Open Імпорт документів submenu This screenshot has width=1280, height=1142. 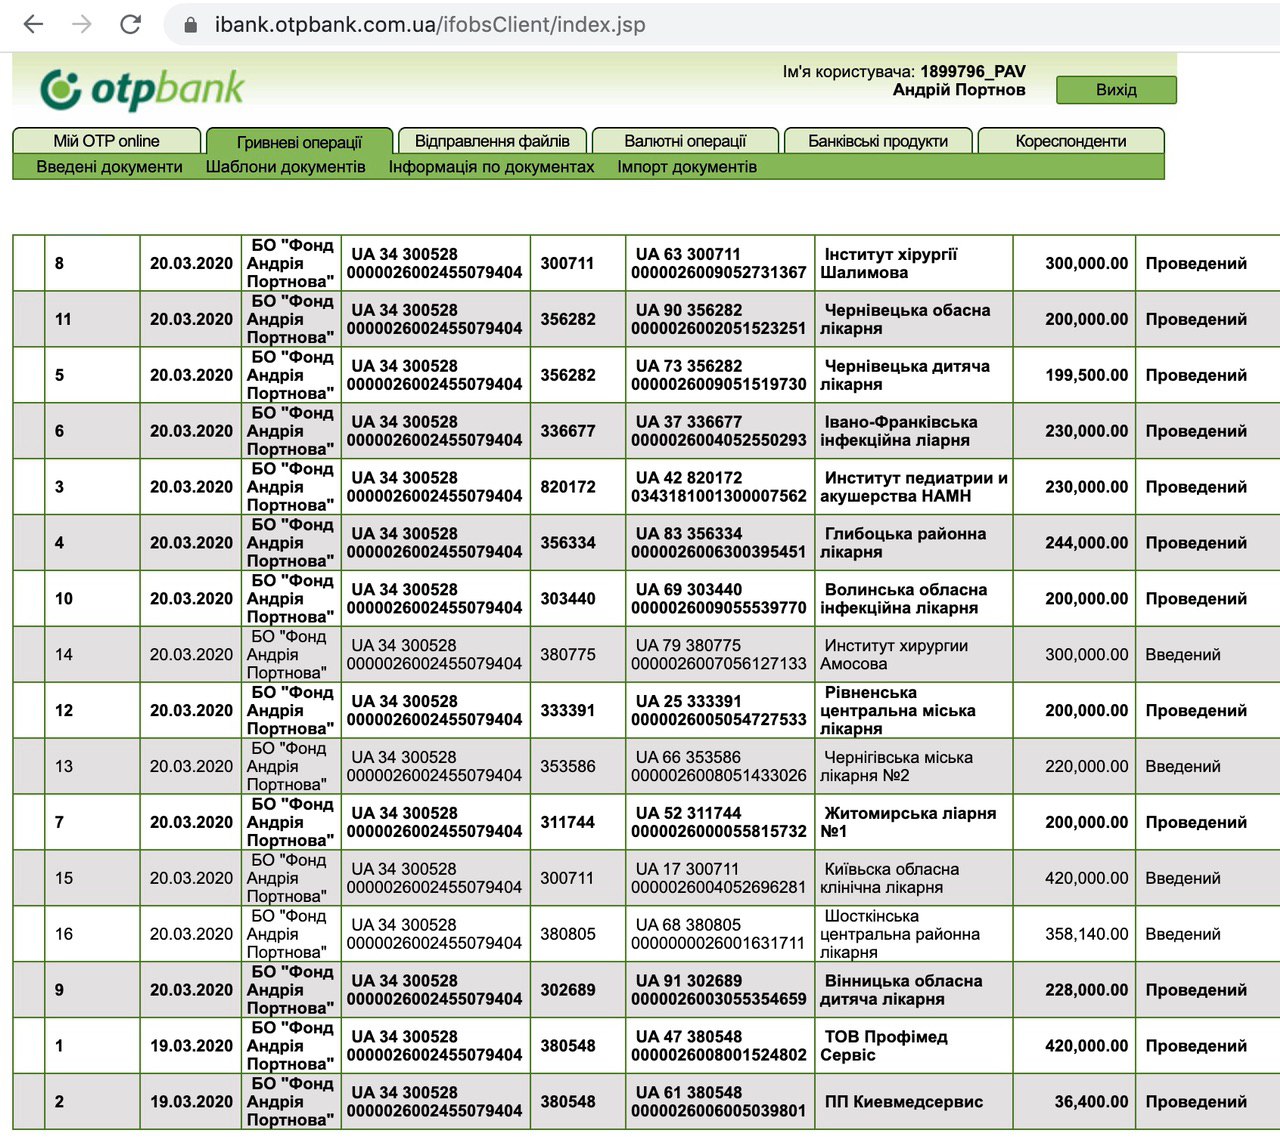coord(687,167)
